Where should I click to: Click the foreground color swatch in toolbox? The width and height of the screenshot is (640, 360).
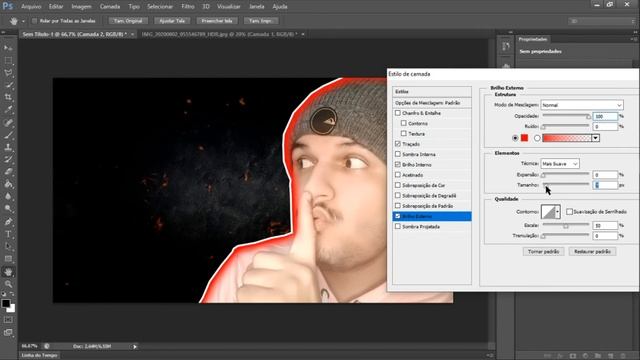[x=5, y=303]
